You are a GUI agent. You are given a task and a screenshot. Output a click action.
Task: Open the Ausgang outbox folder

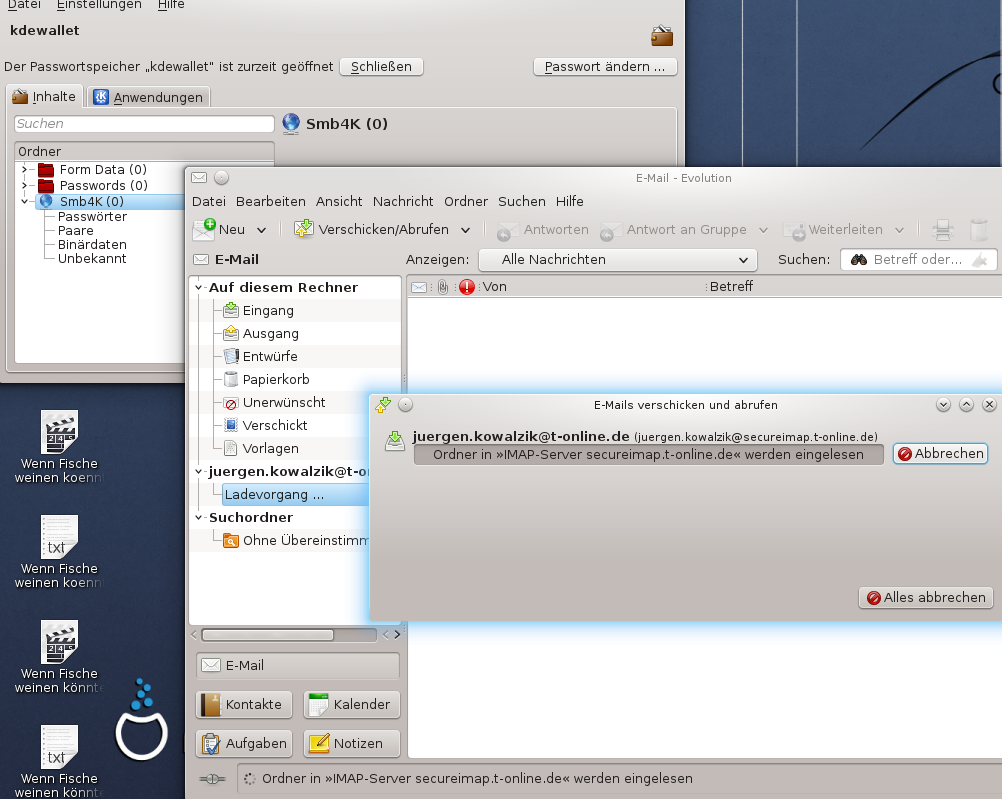click(270, 334)
